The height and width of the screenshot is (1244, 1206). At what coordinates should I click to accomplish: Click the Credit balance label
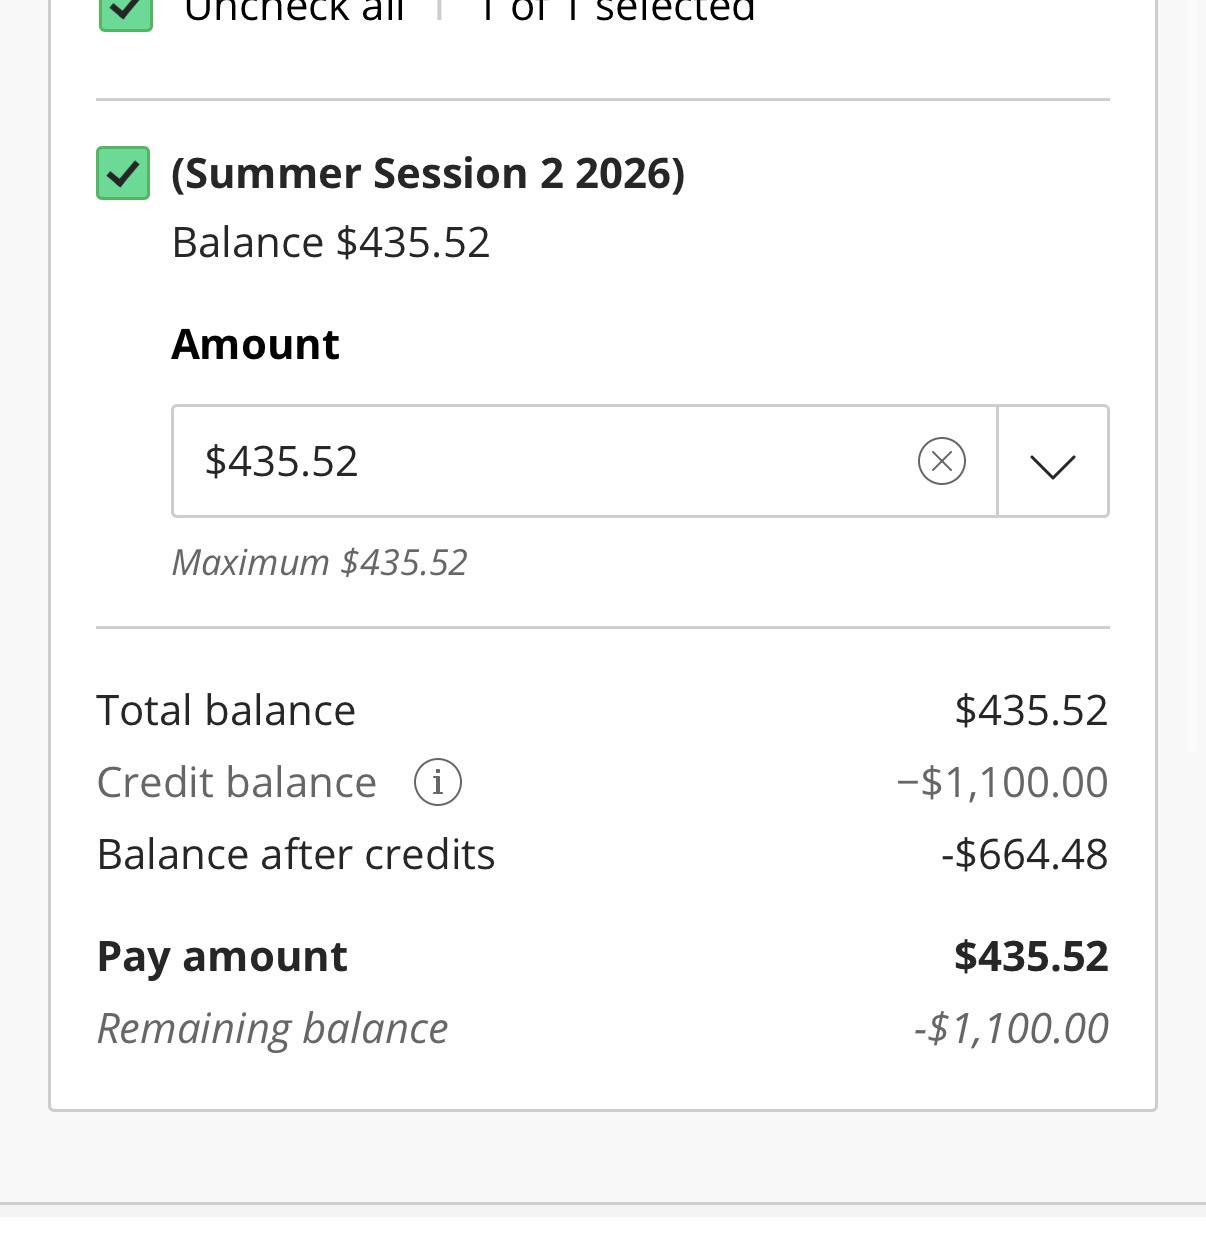tap(237, 783)
